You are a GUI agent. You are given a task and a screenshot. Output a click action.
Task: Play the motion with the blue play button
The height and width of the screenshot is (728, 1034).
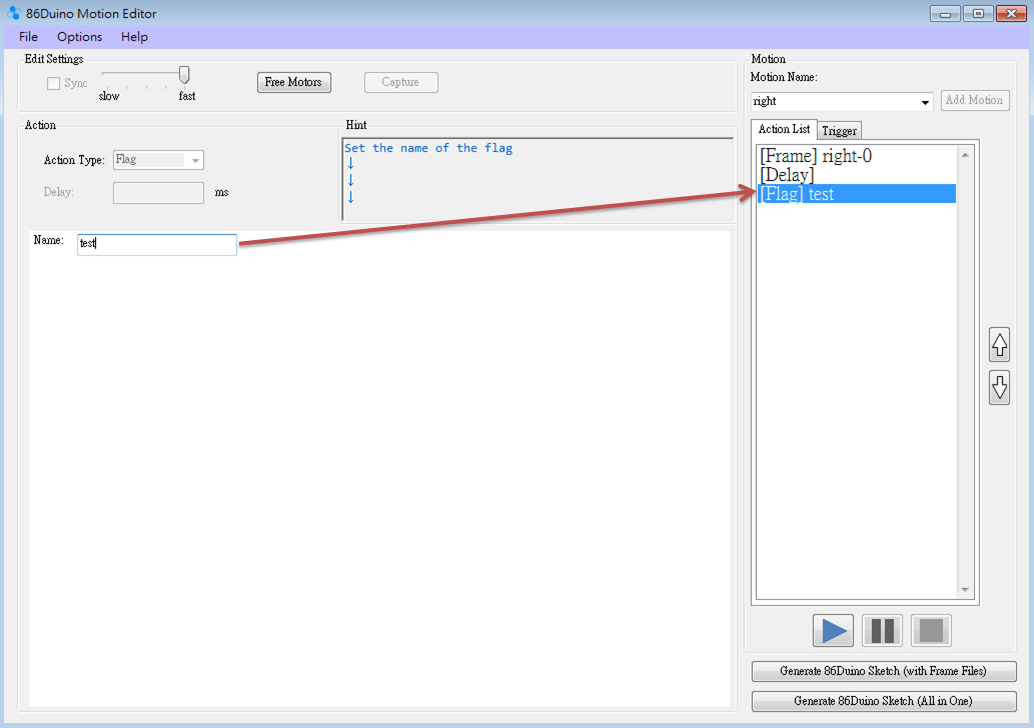point(833,630)
